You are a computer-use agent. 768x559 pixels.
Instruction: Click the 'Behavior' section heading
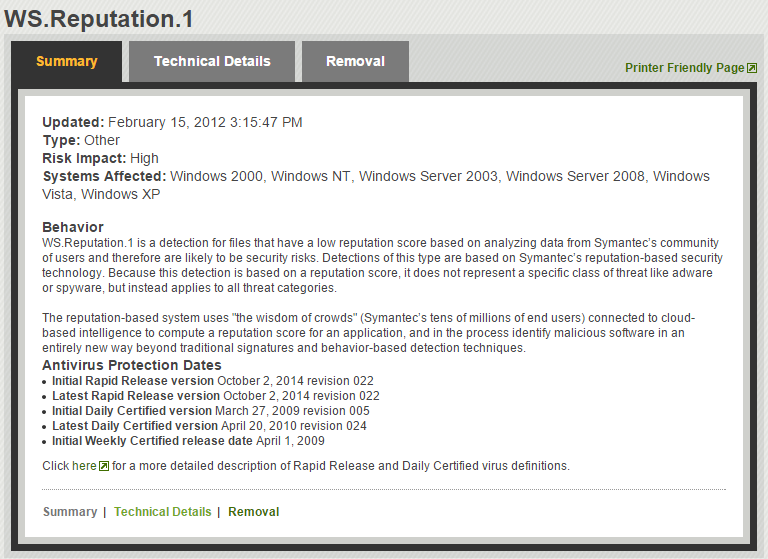pyautogui.click(x=73, y=227)
